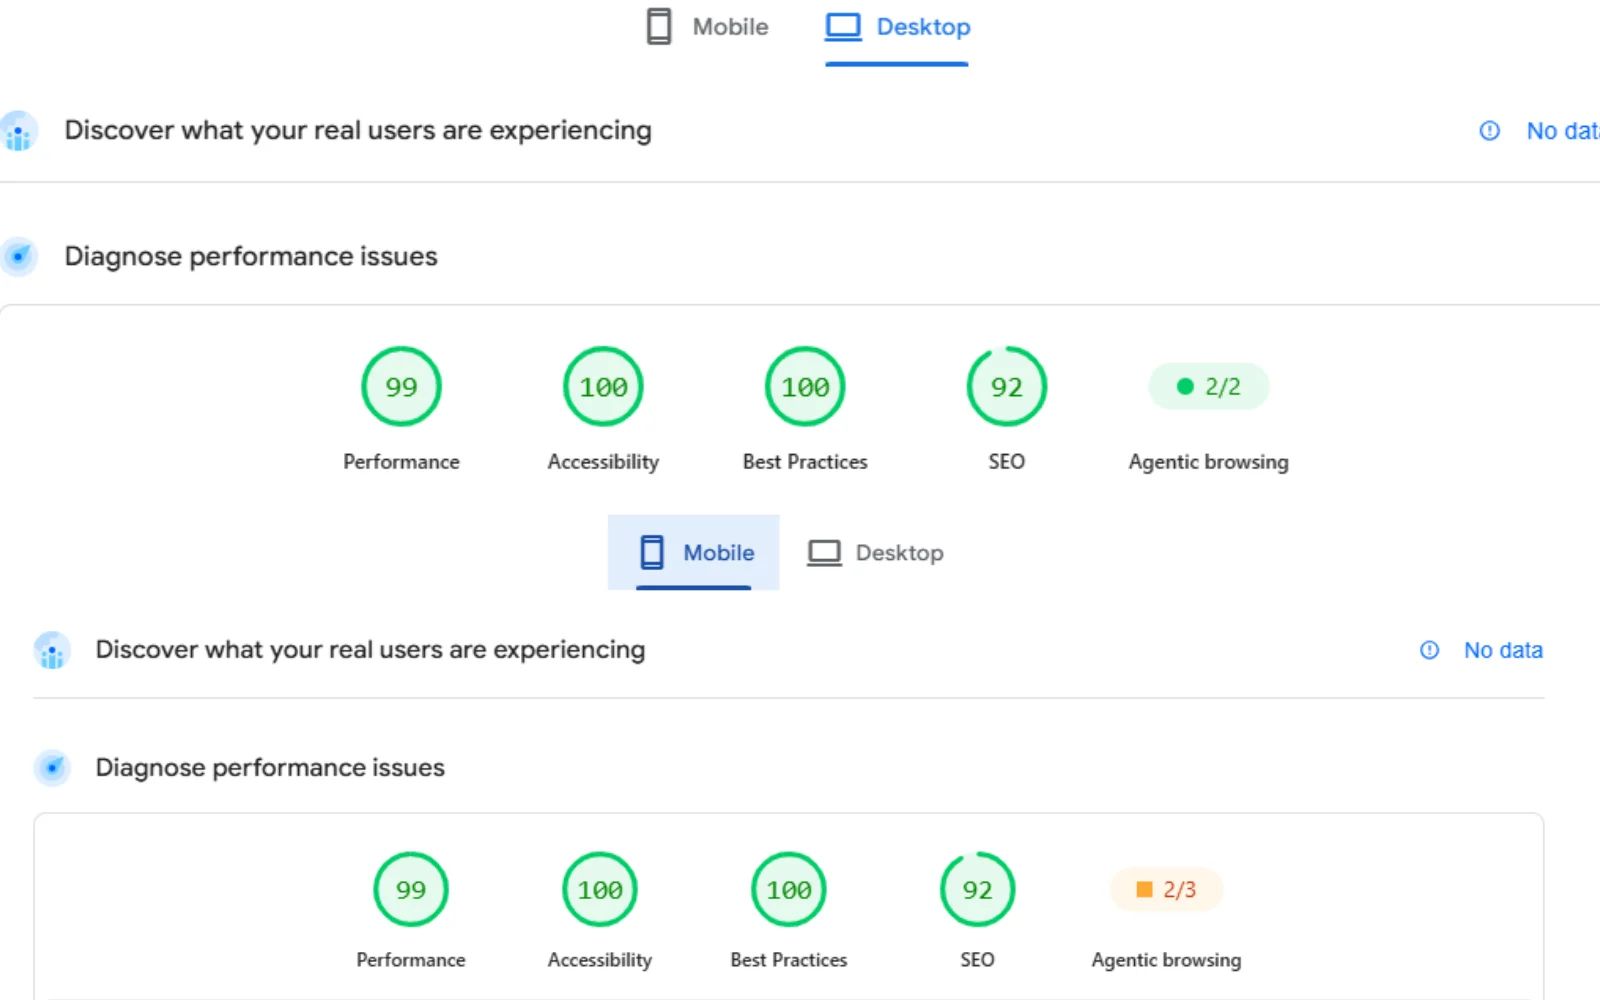The width and height of the screenshot is (1600, 1000).
Task: Click the top 'Diagnose performance issues' heading
Action: point(251,257)
